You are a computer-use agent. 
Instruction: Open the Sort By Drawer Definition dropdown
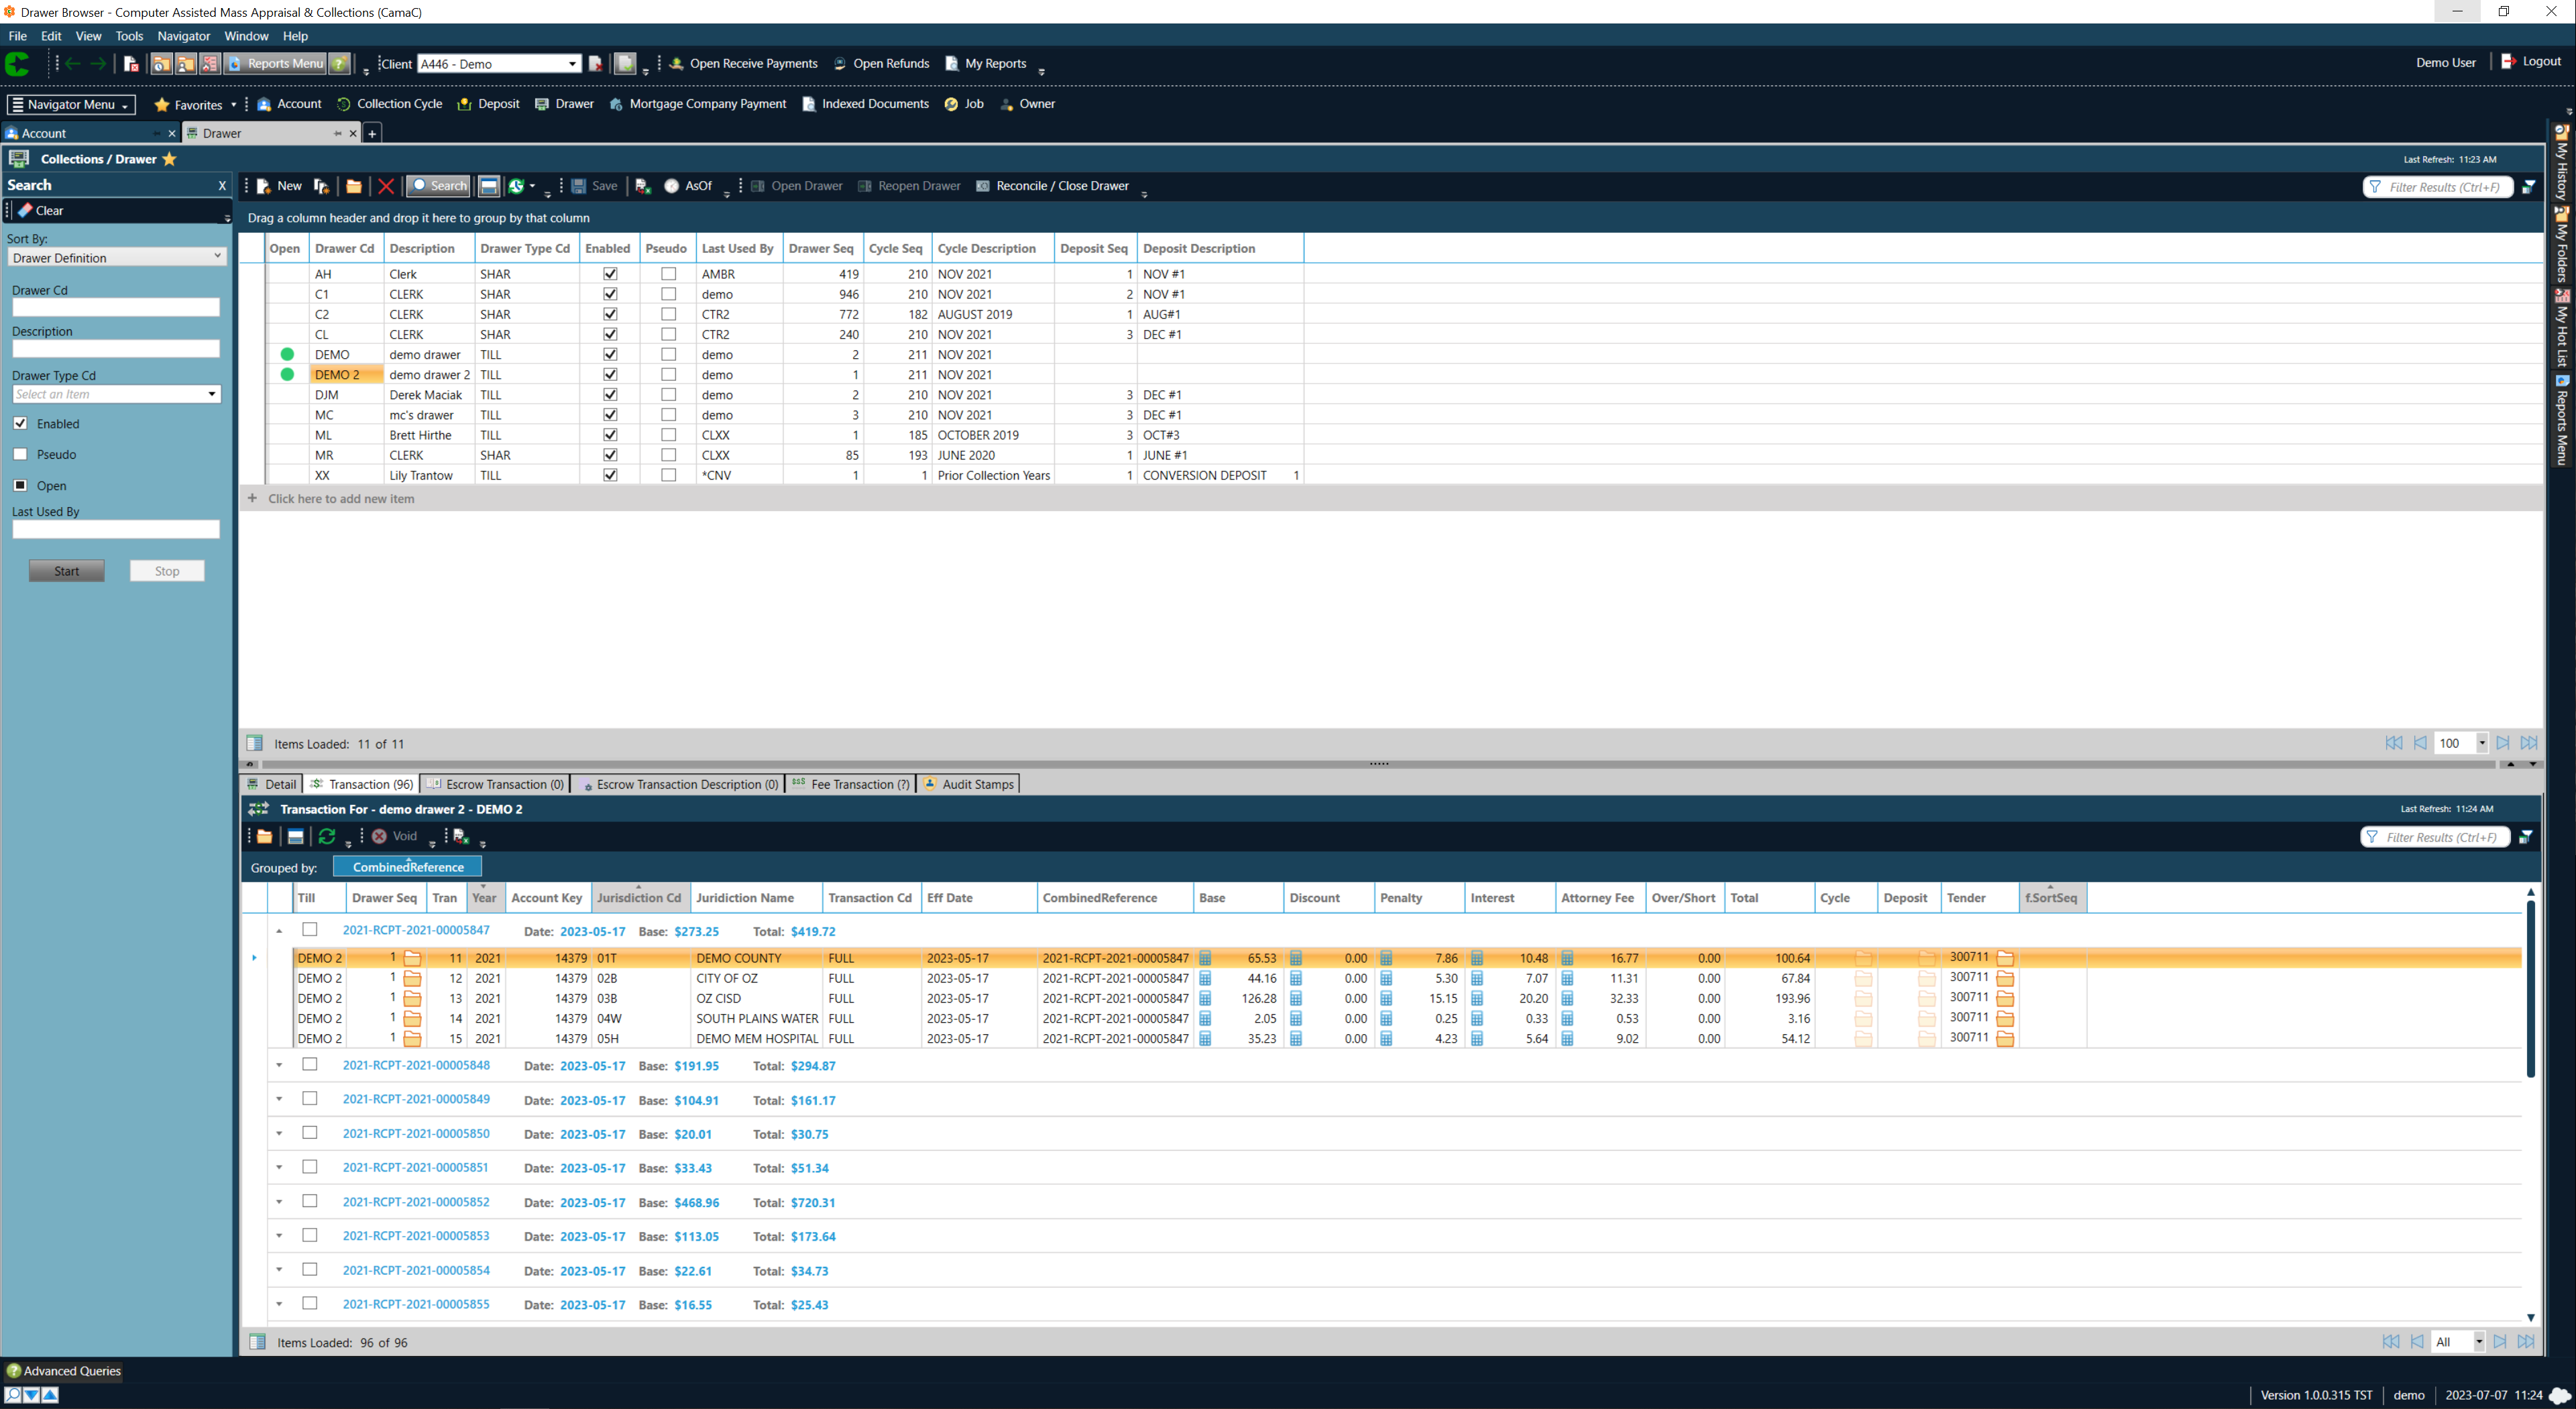117,257
